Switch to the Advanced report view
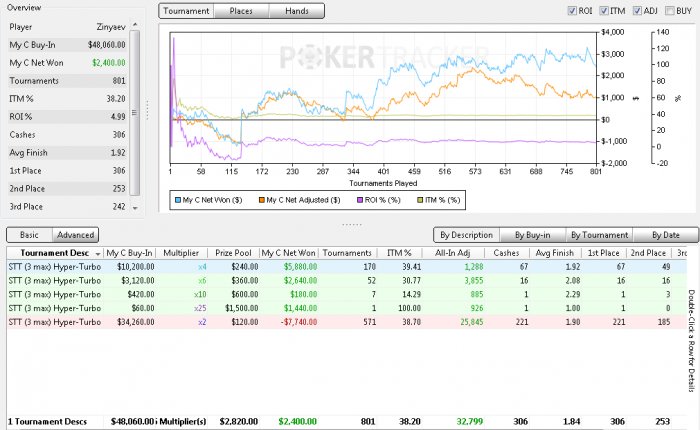This screenshot has width=700, height=430. pyautogui.click(x=76, y=235)
